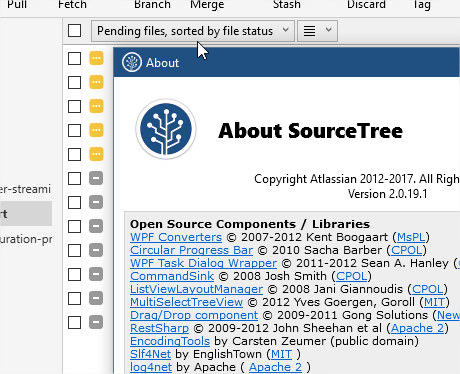Open CPOL link next to Josh Smith

(x=352, y=276)
